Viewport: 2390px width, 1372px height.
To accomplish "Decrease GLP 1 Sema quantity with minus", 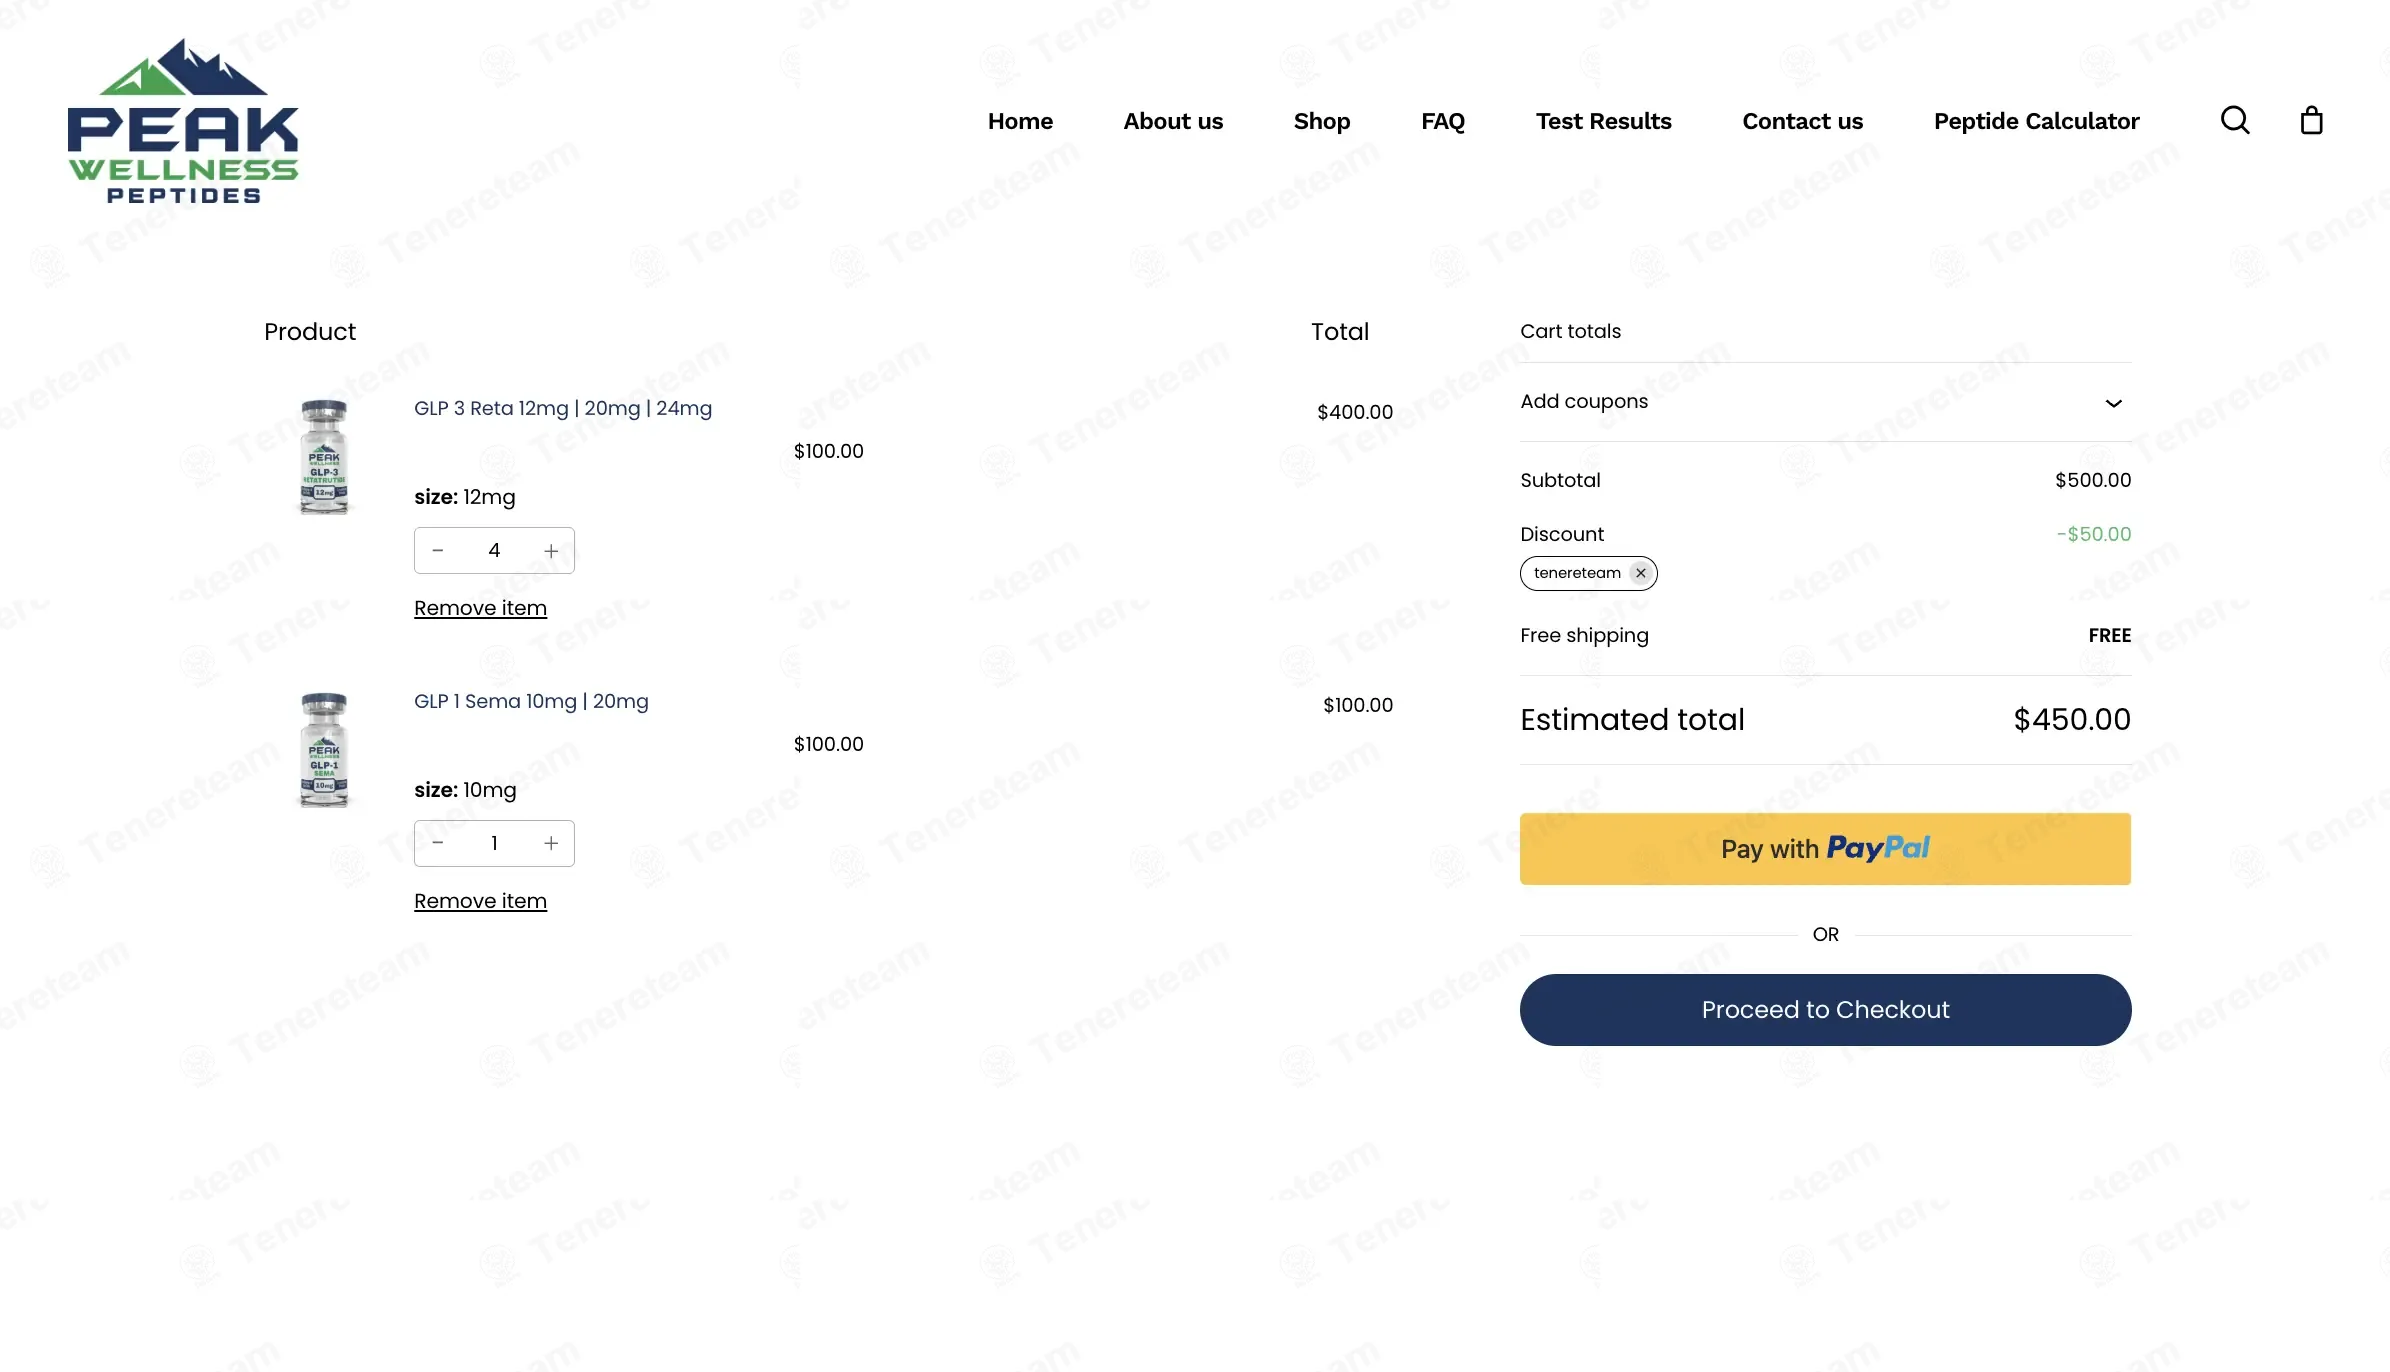I will [438, 844].
